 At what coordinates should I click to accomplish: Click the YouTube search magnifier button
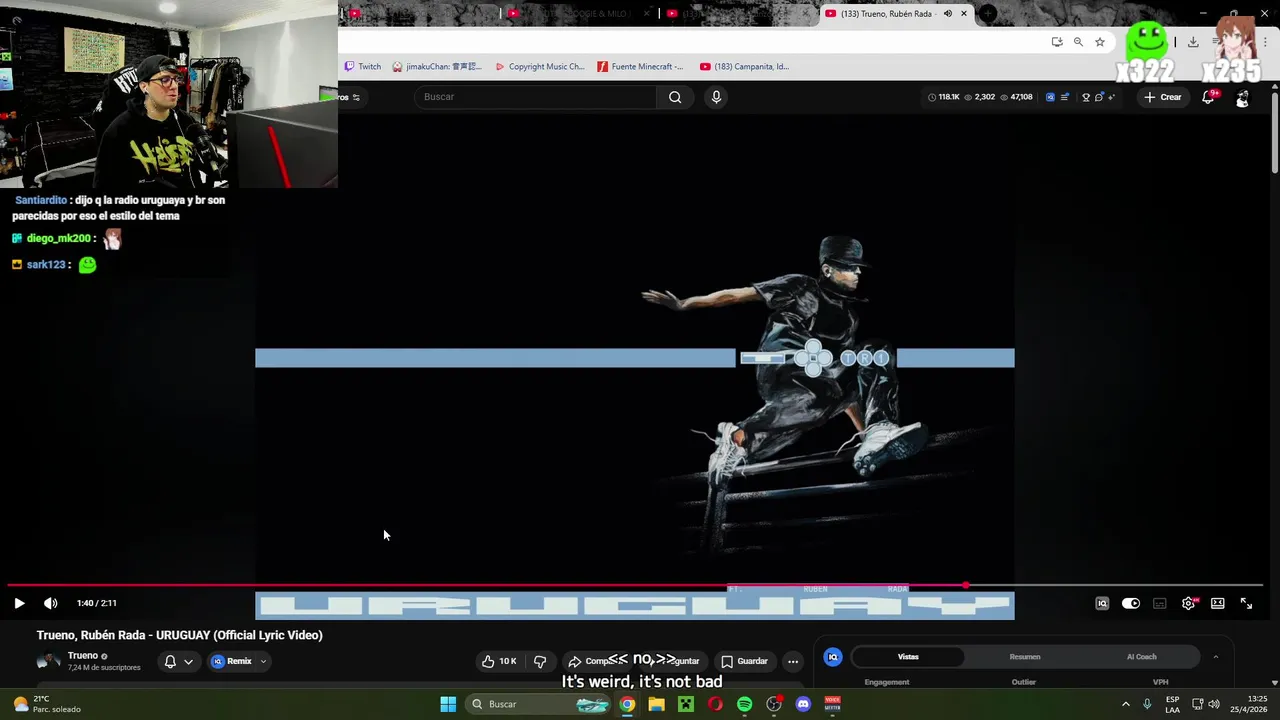(x=675, y=97)
